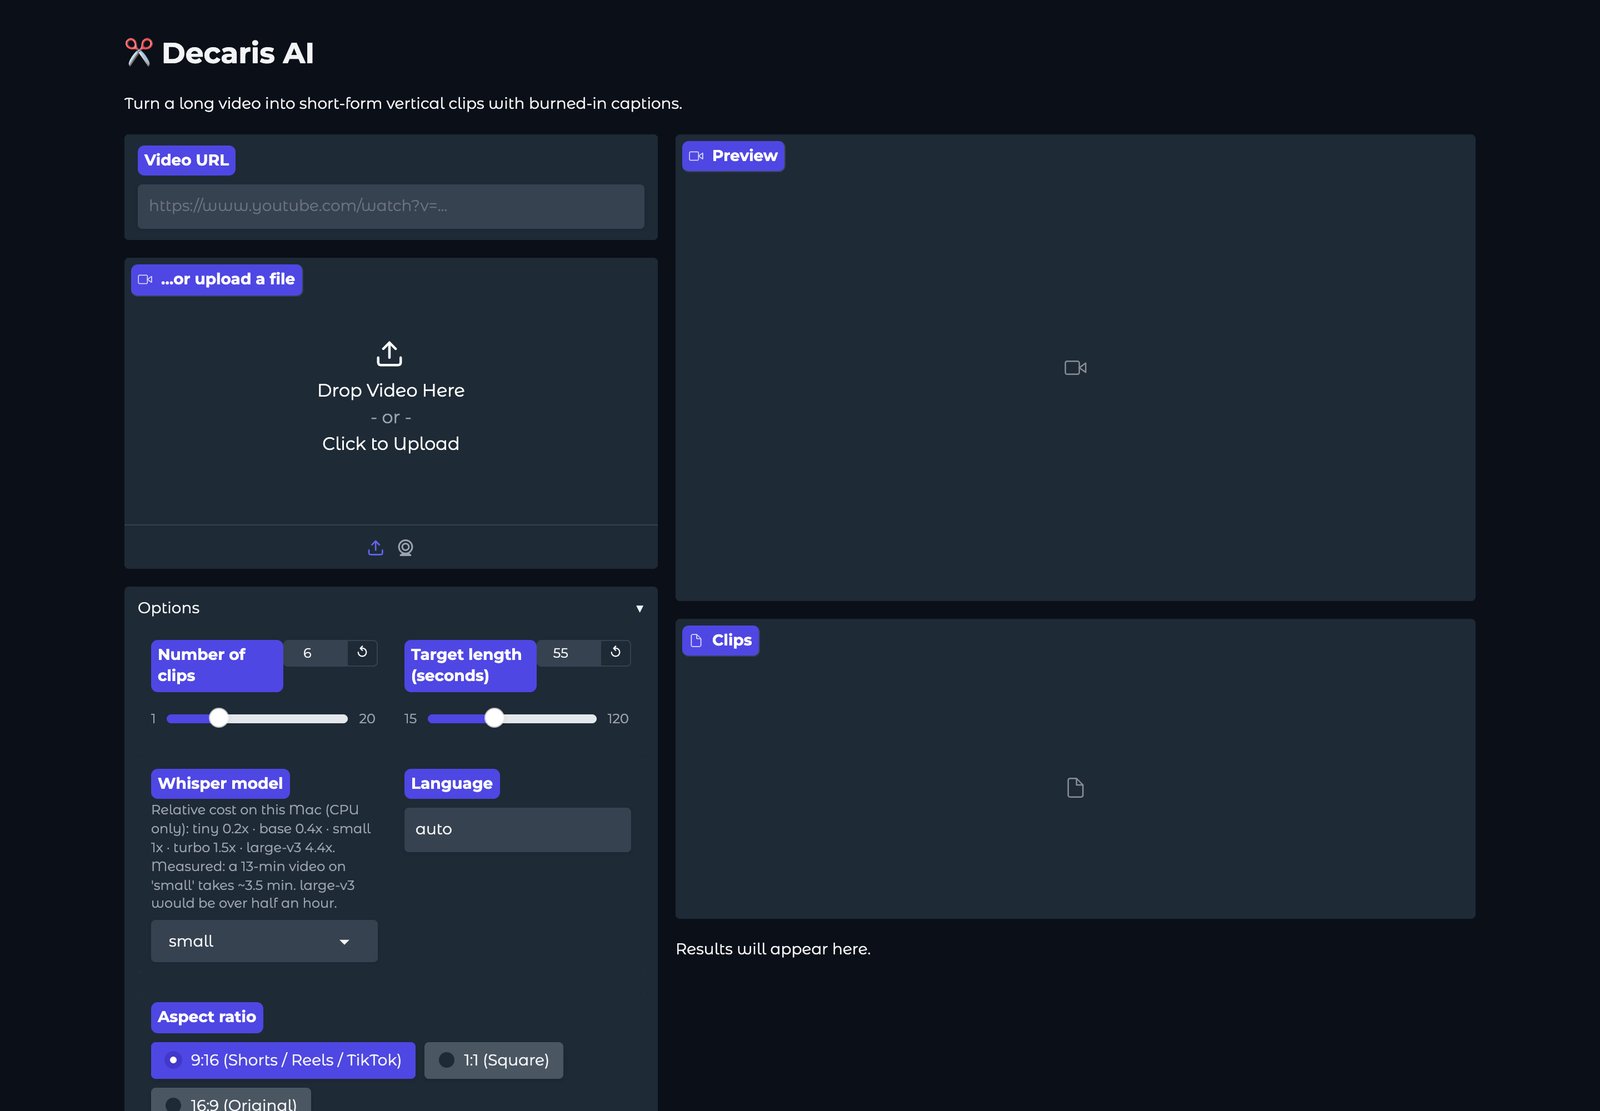Image resolution: width=1600 pixels, height=1111 pixels.
Task: Click the Number of clips number box
Action: pyautogui.click(x=316, y=653)
